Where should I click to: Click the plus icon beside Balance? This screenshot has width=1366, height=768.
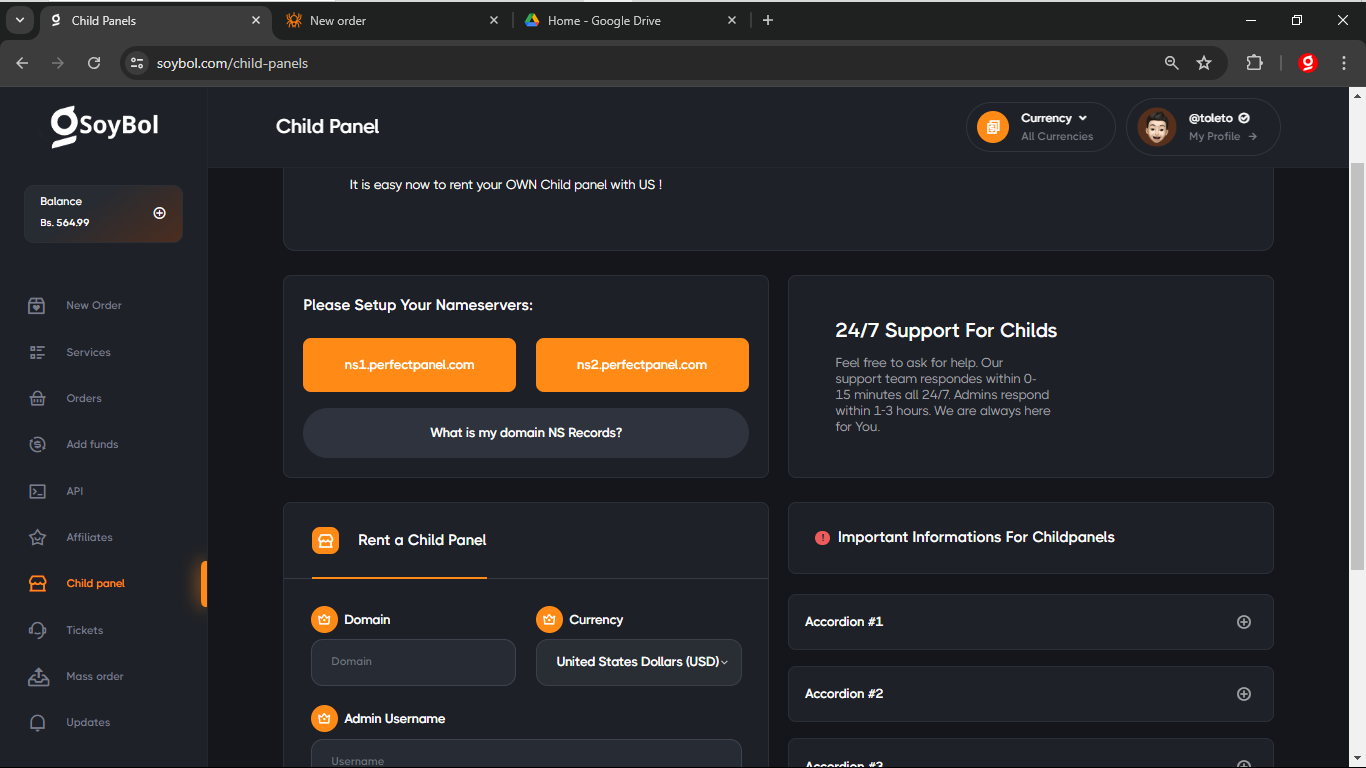[159, 213]
